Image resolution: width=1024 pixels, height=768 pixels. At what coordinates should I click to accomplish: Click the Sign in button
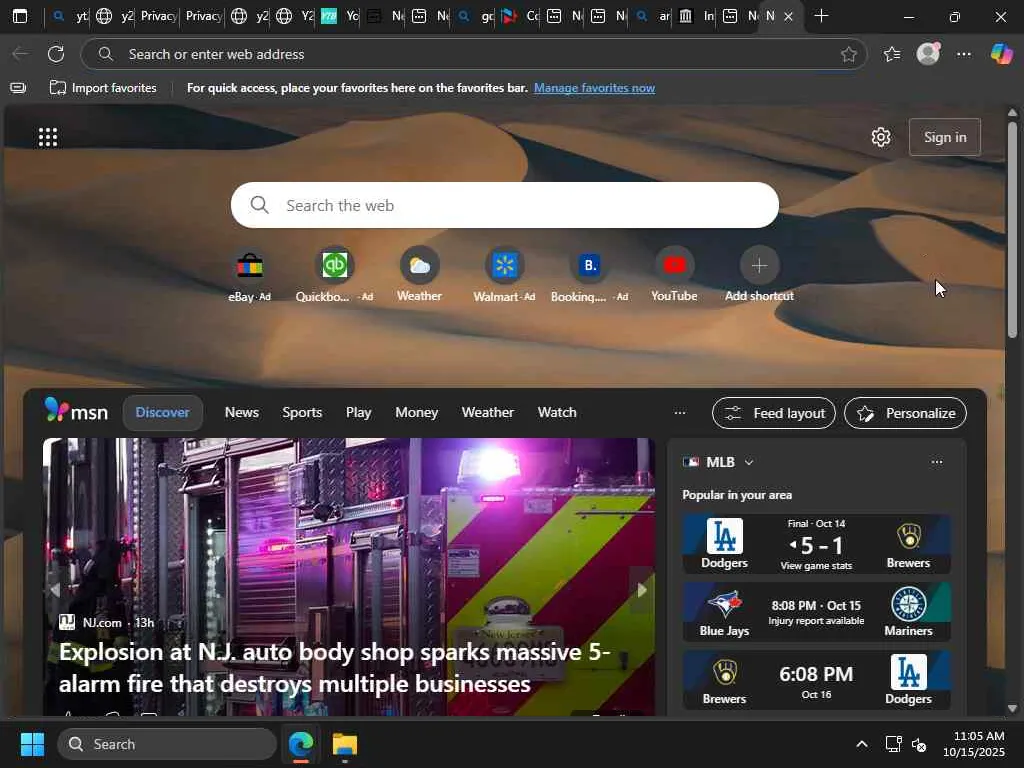(945, 137)
